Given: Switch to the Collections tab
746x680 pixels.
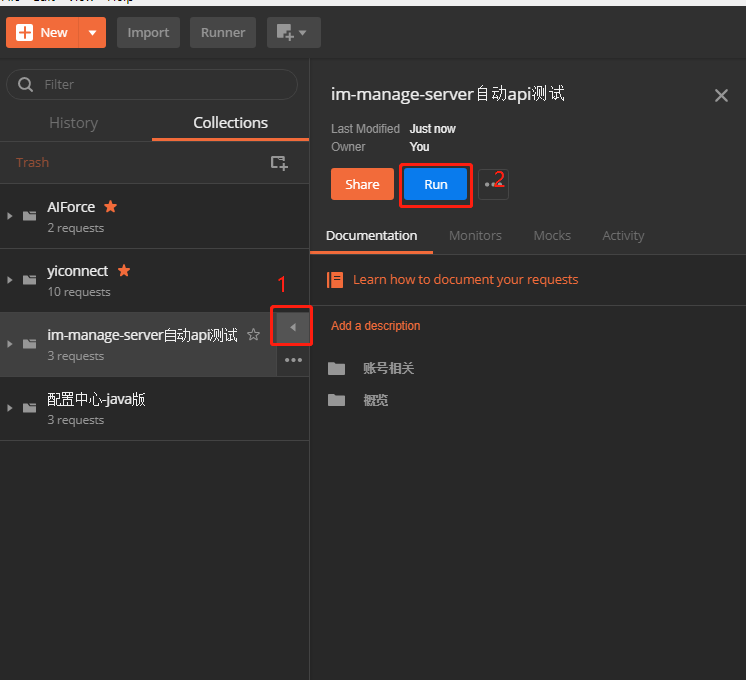Looking at the screenshot, I should click(230, 123).
